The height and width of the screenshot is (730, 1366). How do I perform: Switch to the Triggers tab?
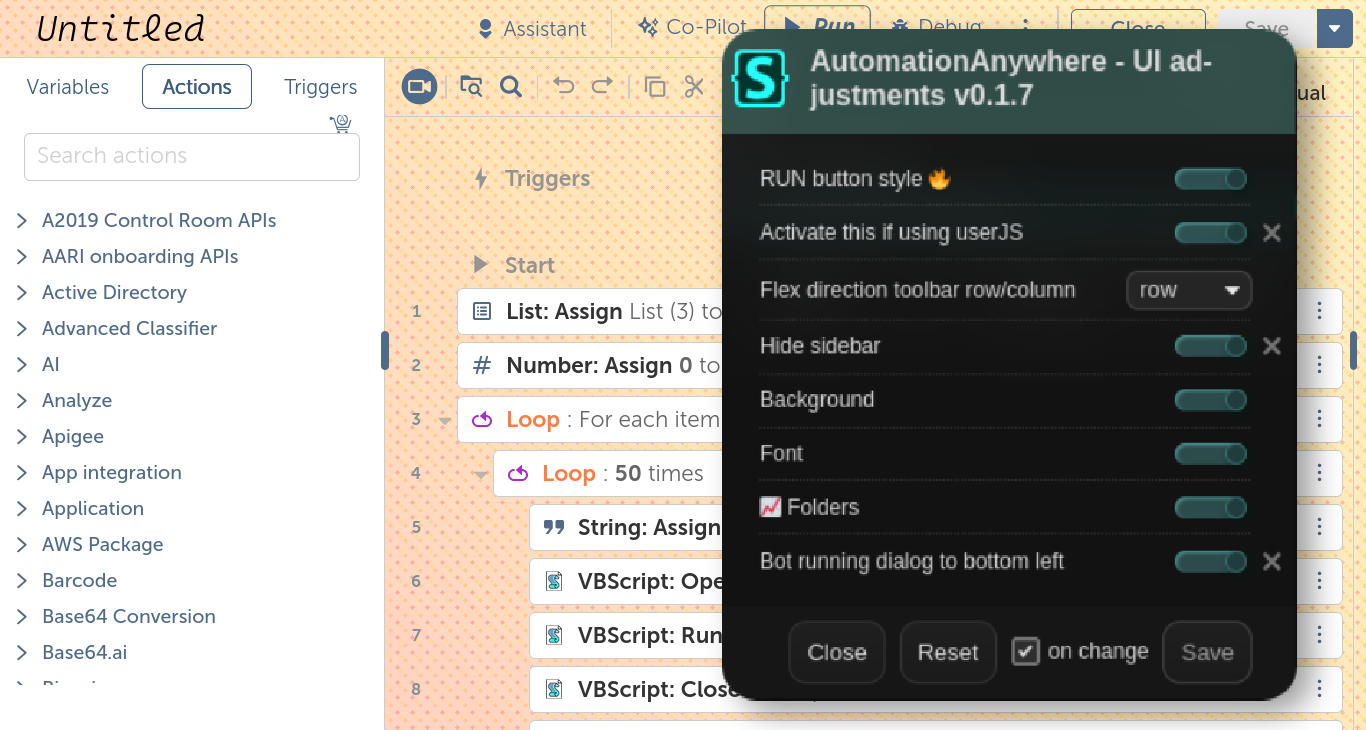(x=321, y=87)
